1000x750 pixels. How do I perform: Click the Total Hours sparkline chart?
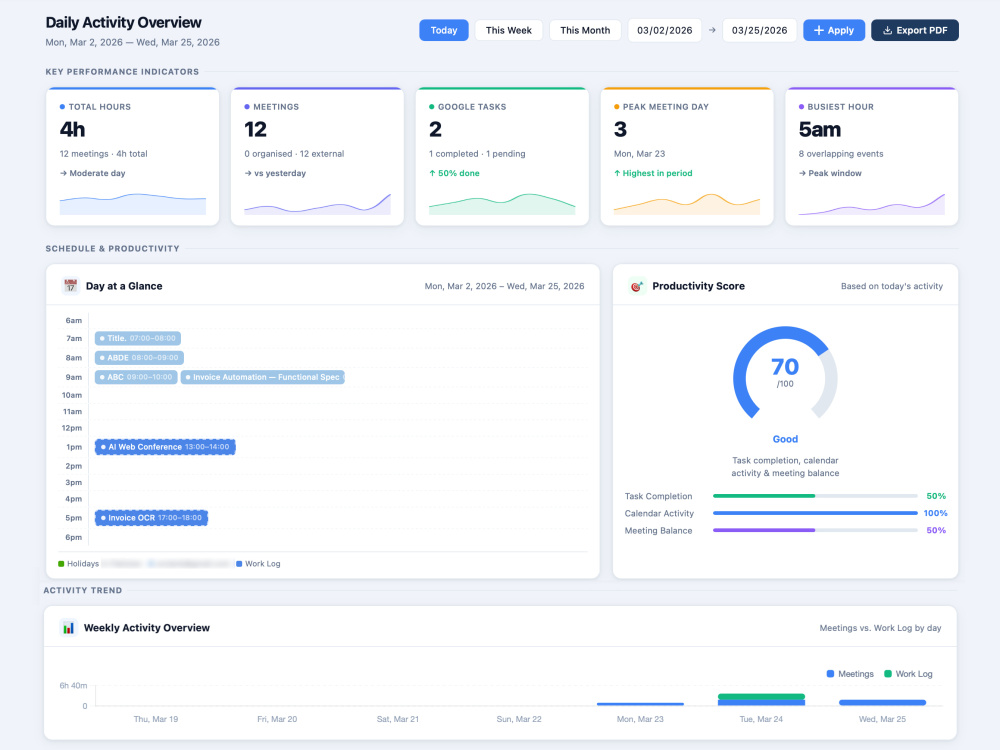point(133,203)
